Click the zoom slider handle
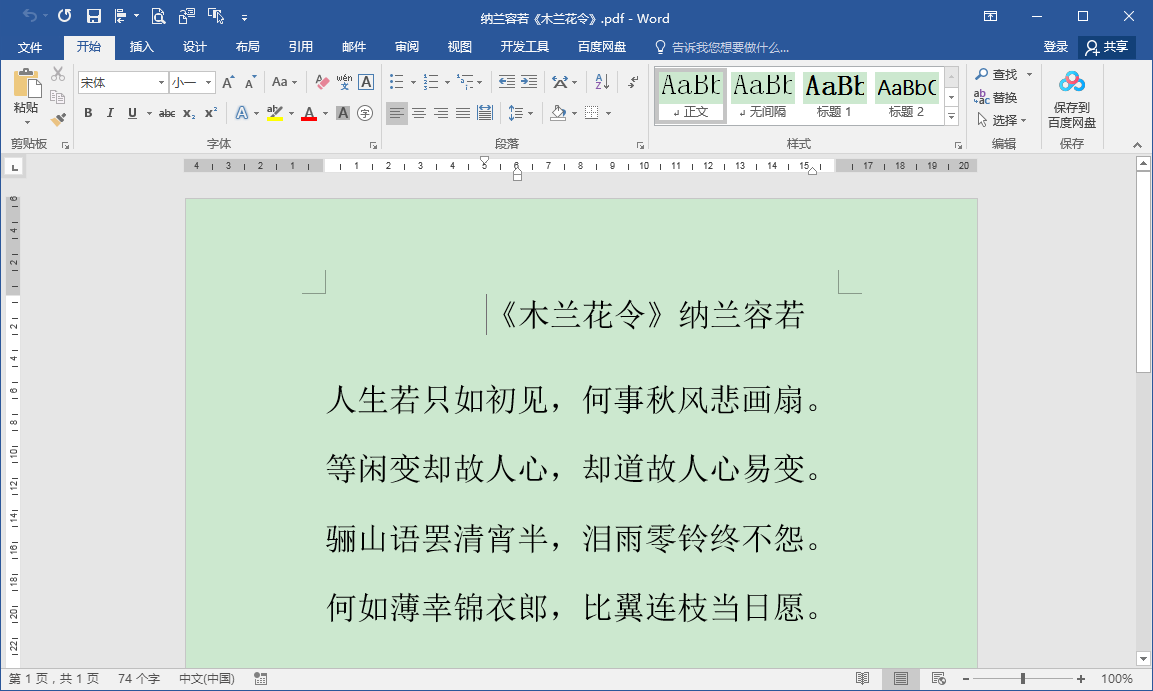This screenshot has width=1153, height=691. [x=1023, y=679]
